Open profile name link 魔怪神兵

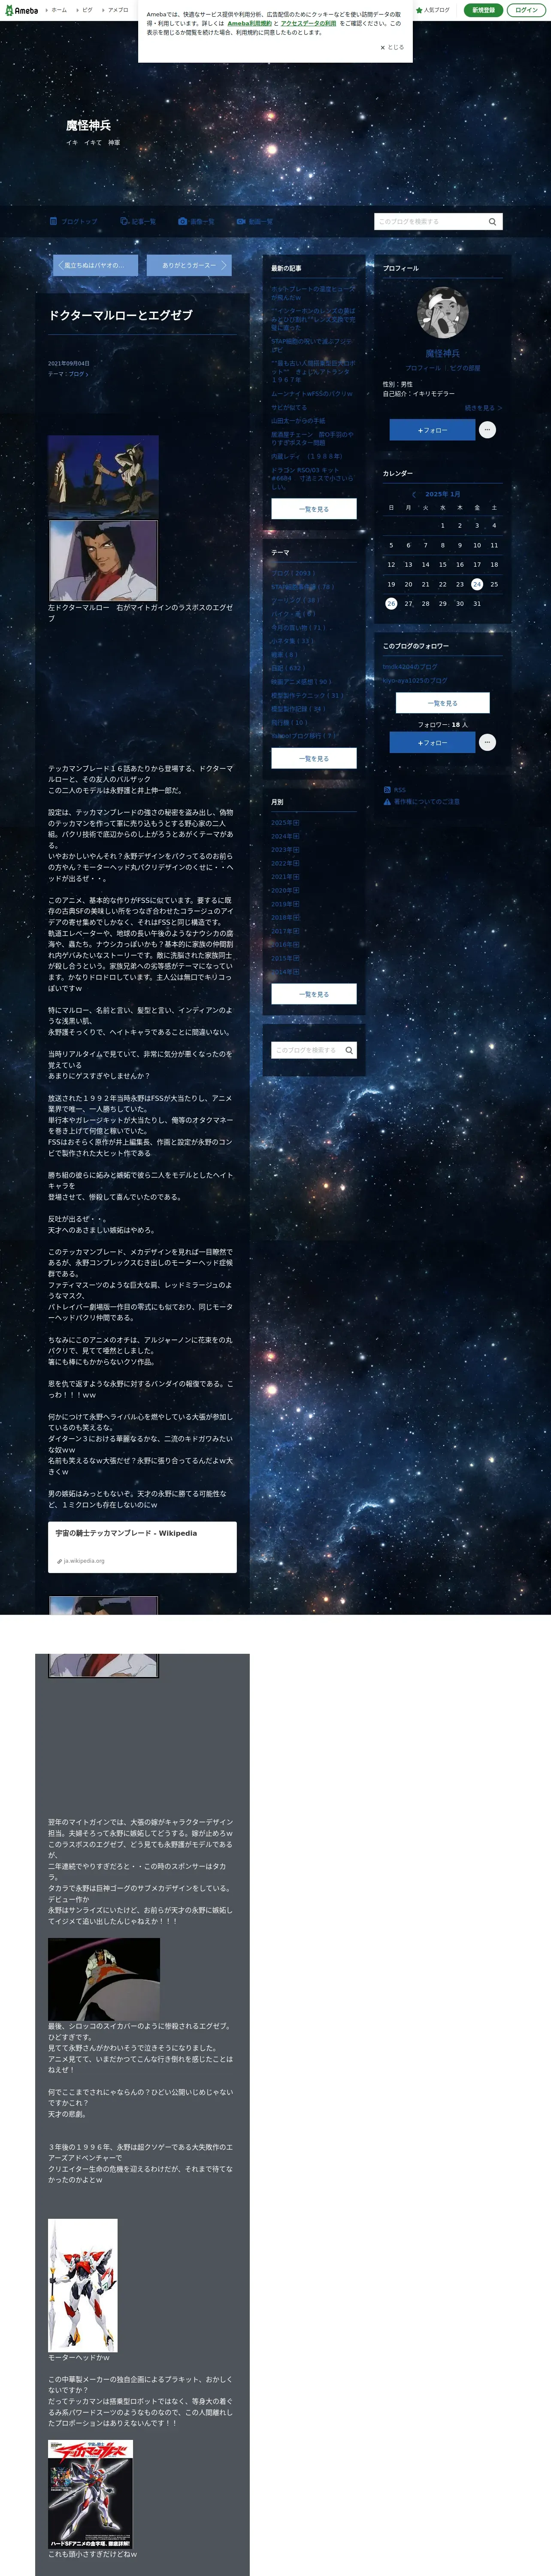tap(443, 353)
